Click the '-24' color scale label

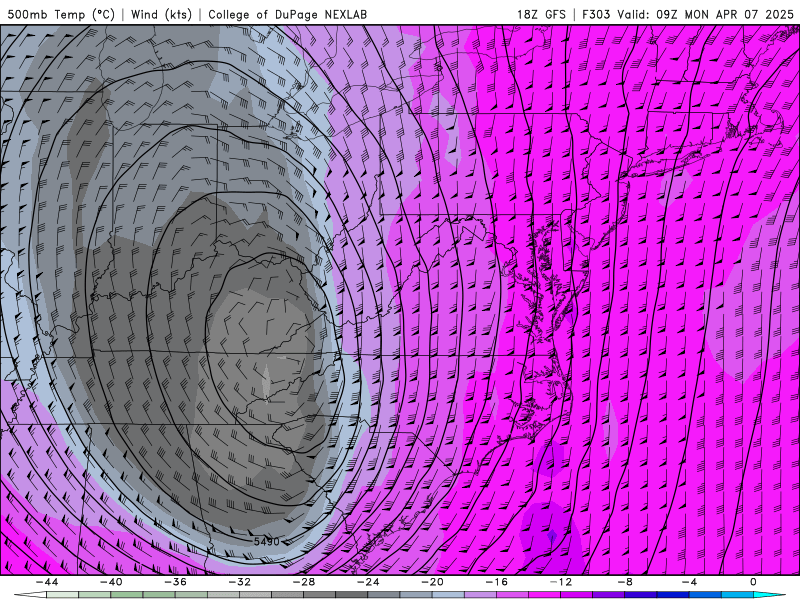point(368,582)
